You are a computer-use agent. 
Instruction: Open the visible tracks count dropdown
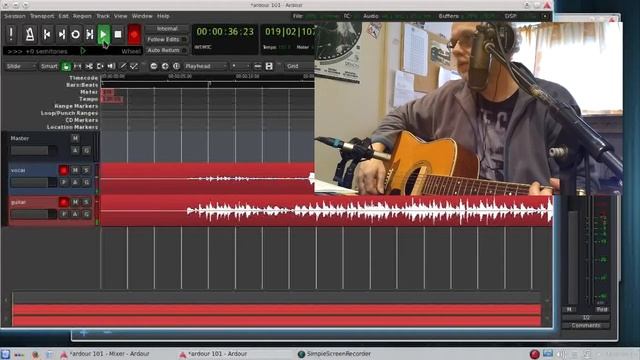point(240,66)
